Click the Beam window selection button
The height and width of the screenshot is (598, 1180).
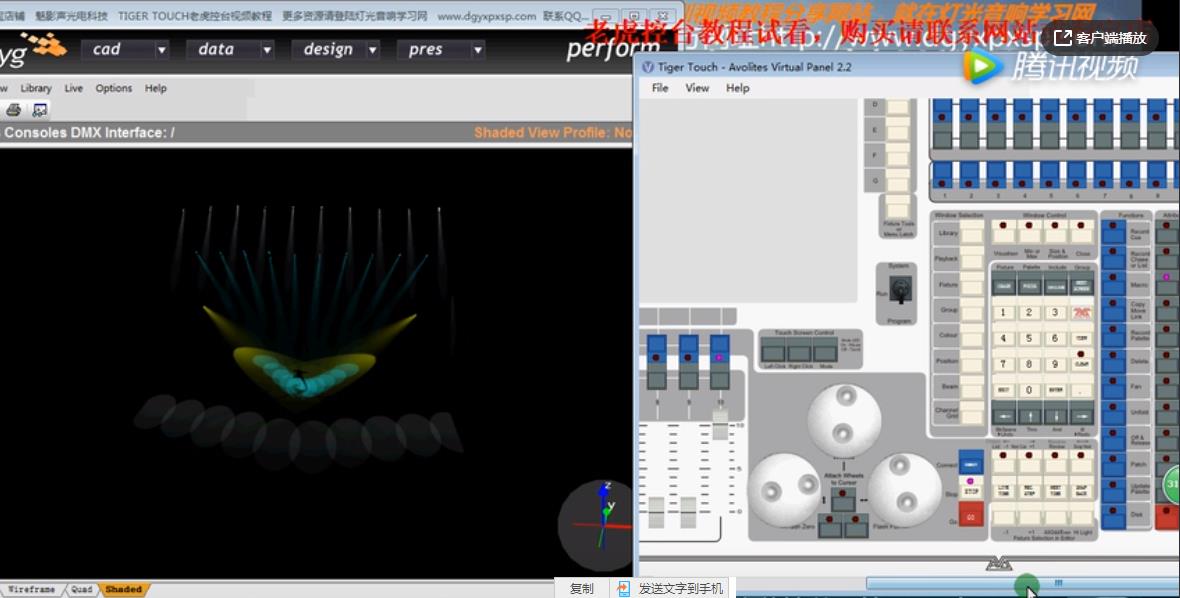click(972, 386)
